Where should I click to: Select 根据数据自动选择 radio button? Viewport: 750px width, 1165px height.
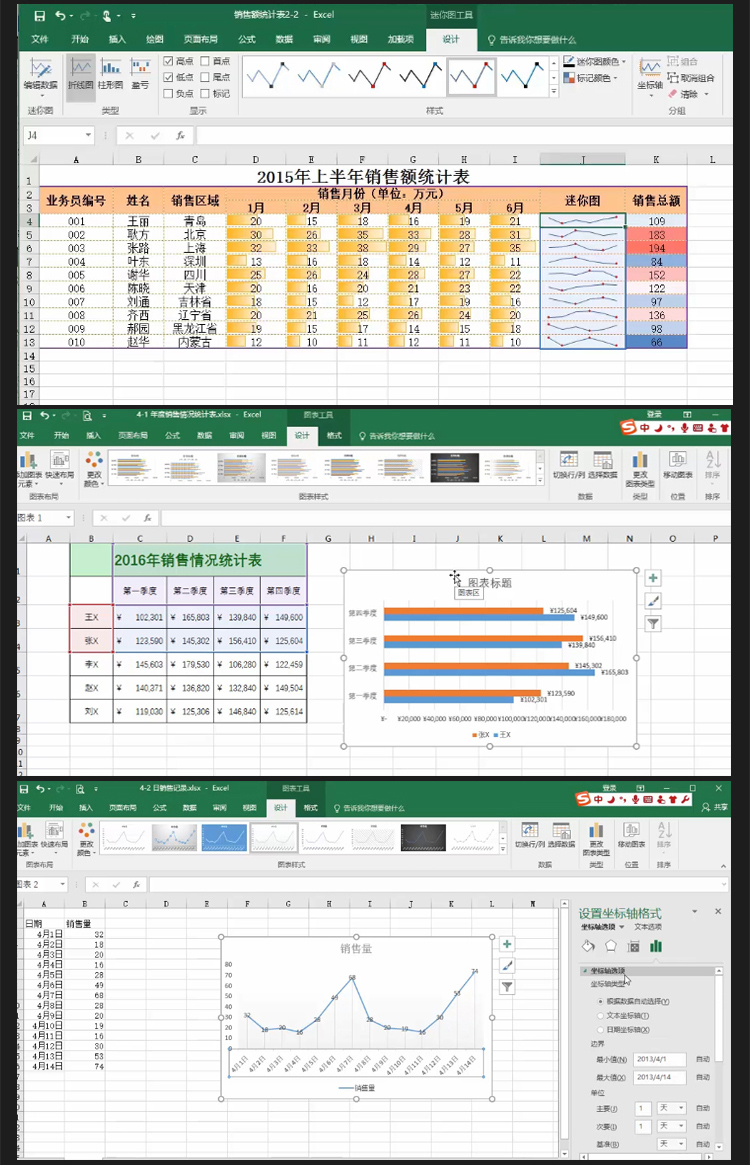601,1002
